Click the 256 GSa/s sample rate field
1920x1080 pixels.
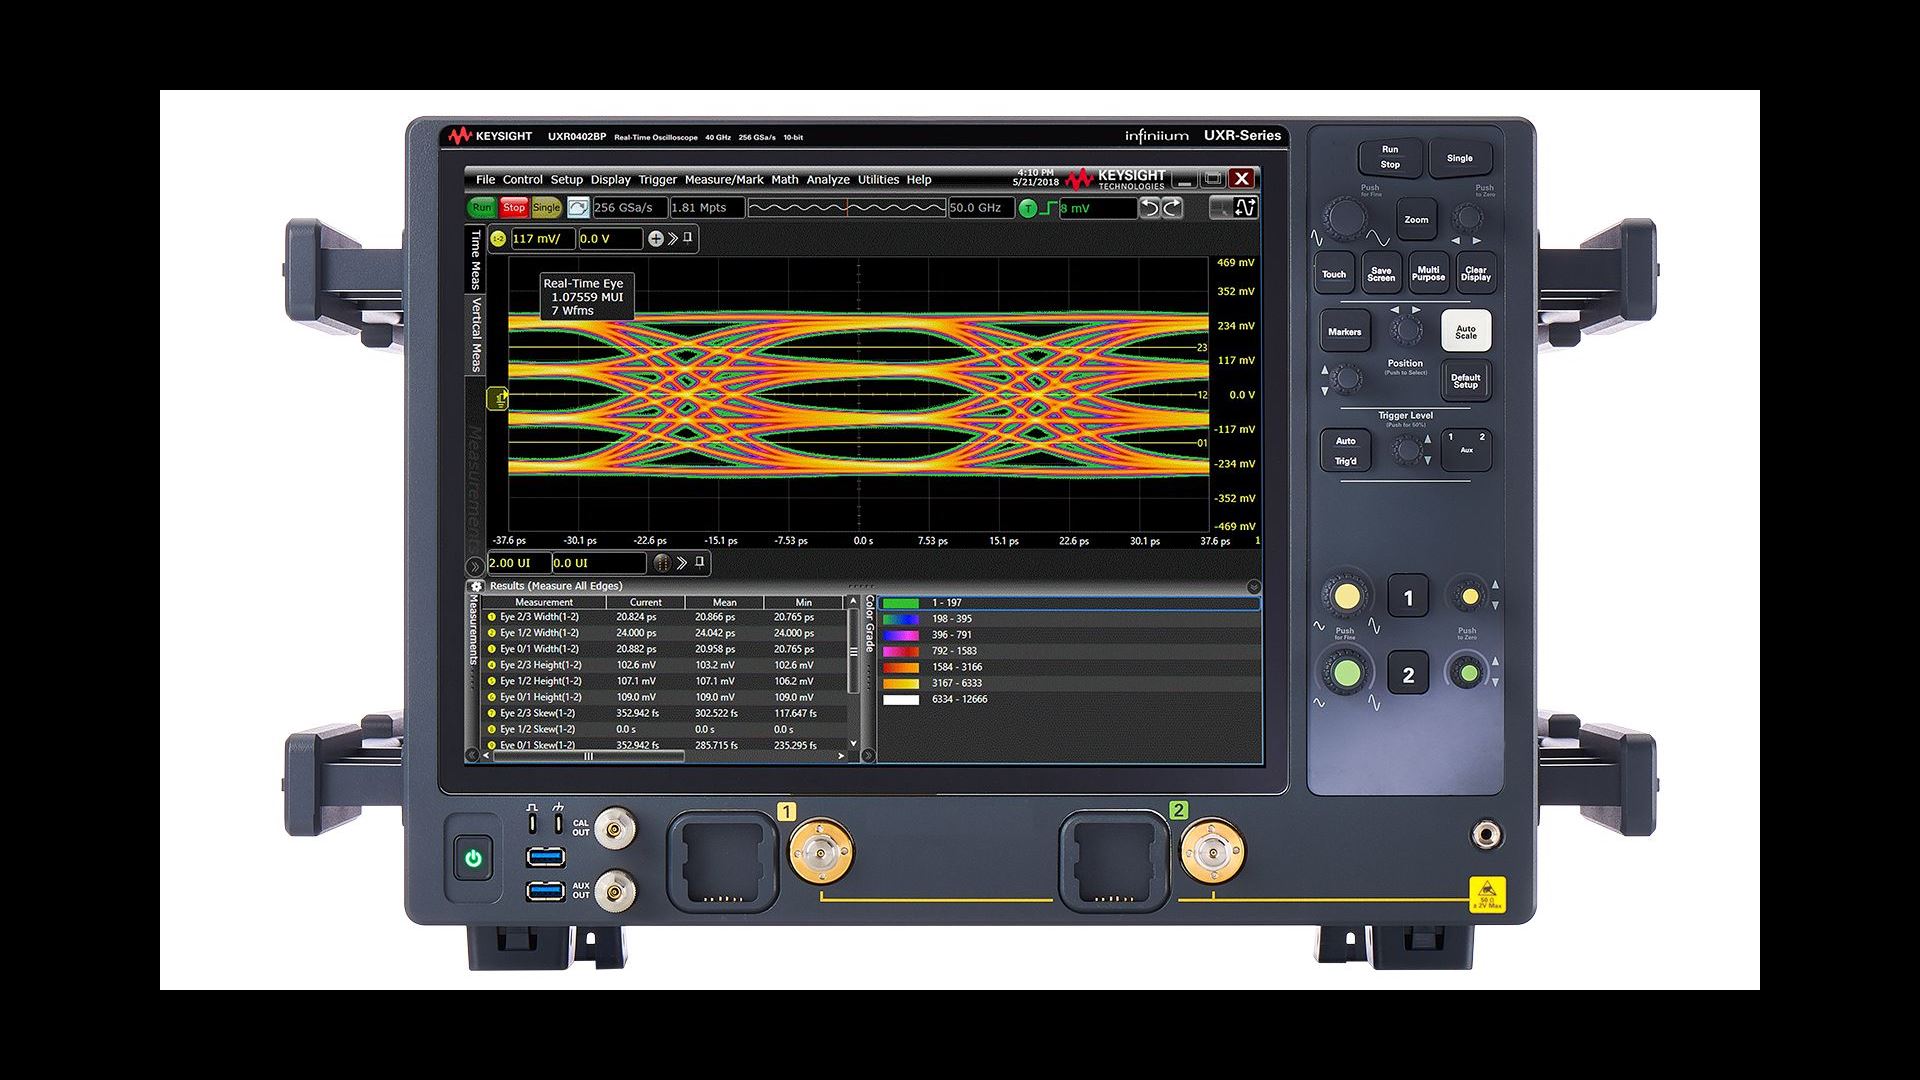point(628,208)
